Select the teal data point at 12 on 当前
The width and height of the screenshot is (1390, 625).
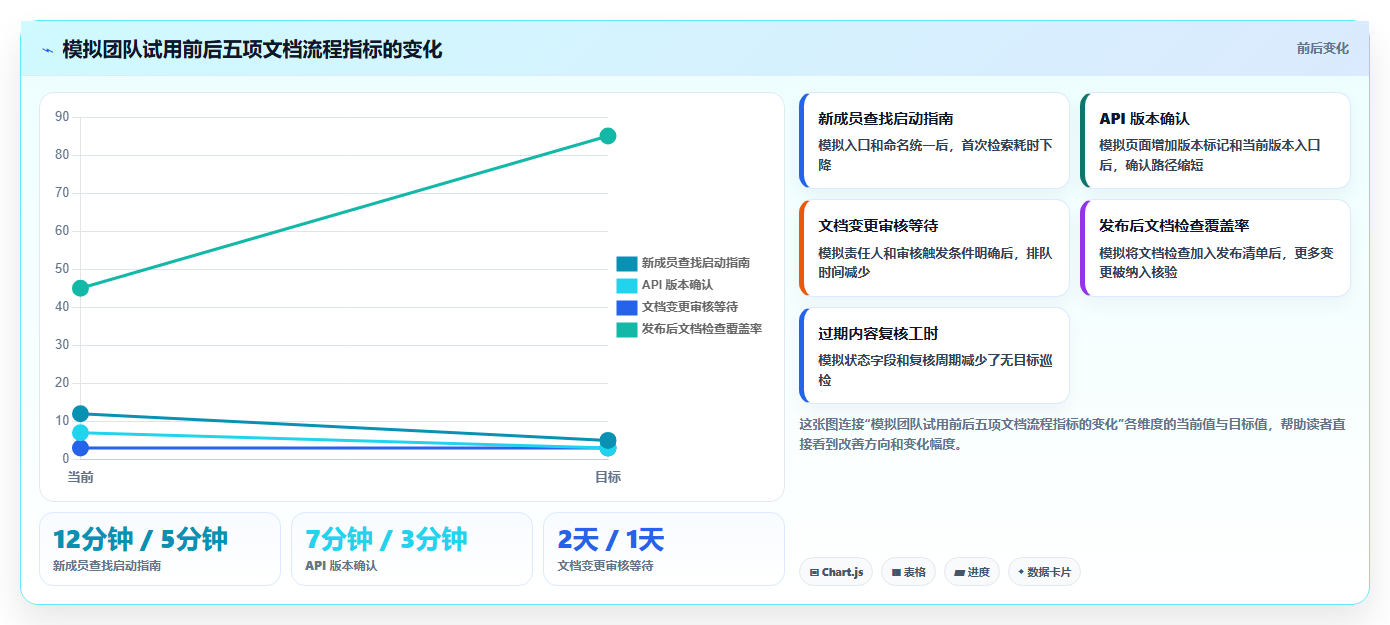80,413
